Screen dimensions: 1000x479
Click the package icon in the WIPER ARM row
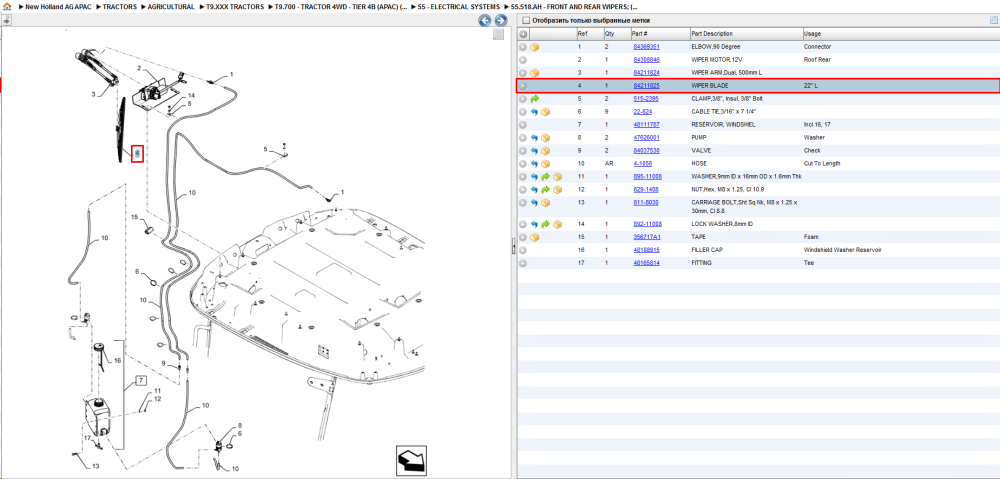pyautogui.click(x=534, y=73)
